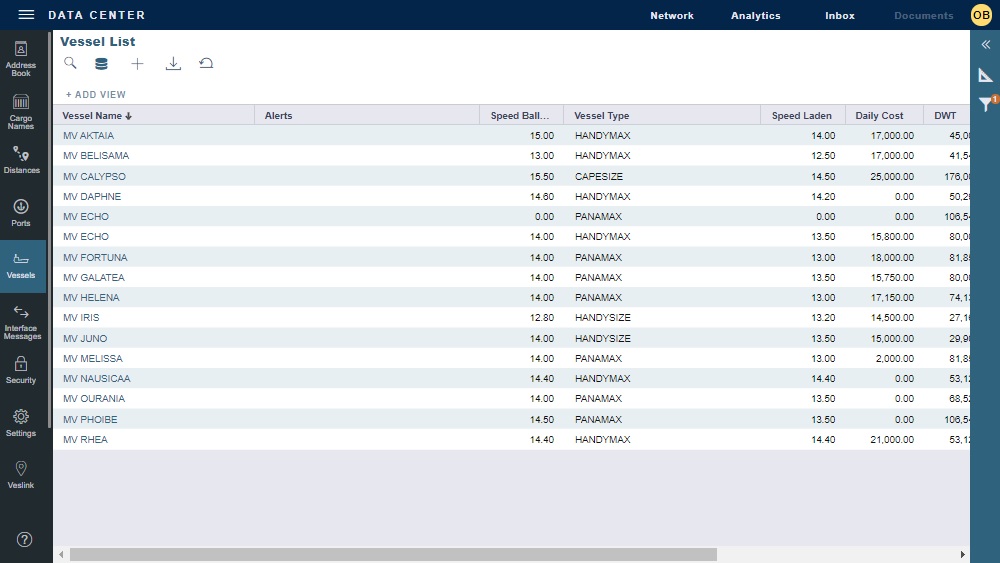This screenshot has height=563, width=1000.
Task: Open the Distances module
Action: pyautogui.click(x=21, y=160)
